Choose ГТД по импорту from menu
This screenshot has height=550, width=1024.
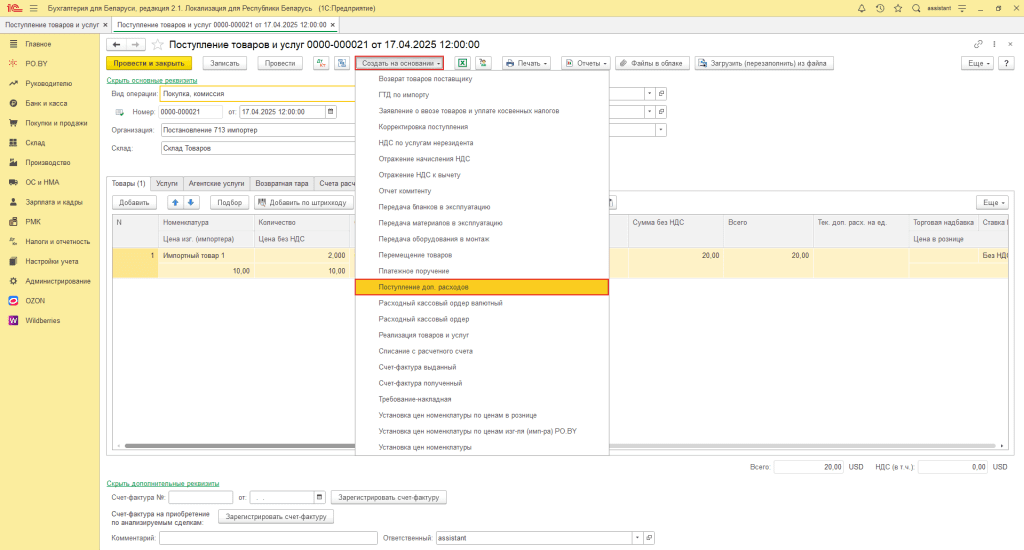point(482,95)
